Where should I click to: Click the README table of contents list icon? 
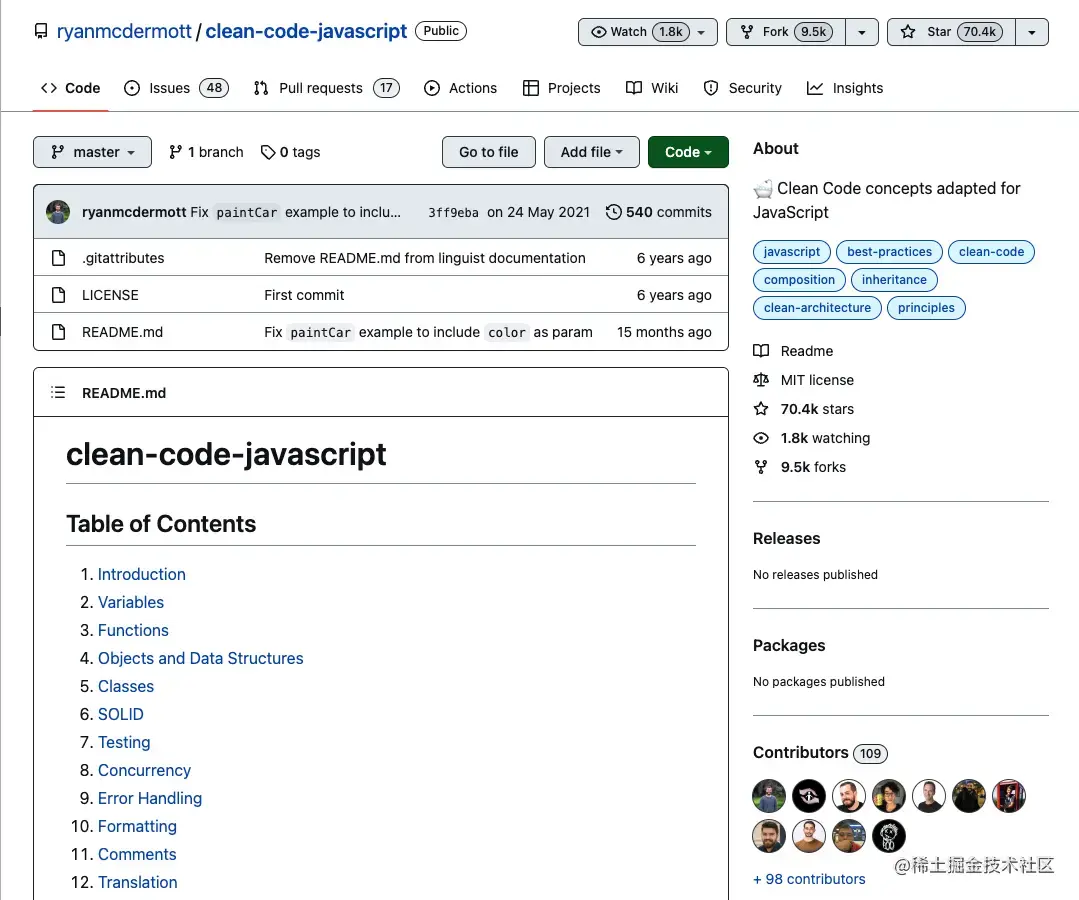(59, 393)
